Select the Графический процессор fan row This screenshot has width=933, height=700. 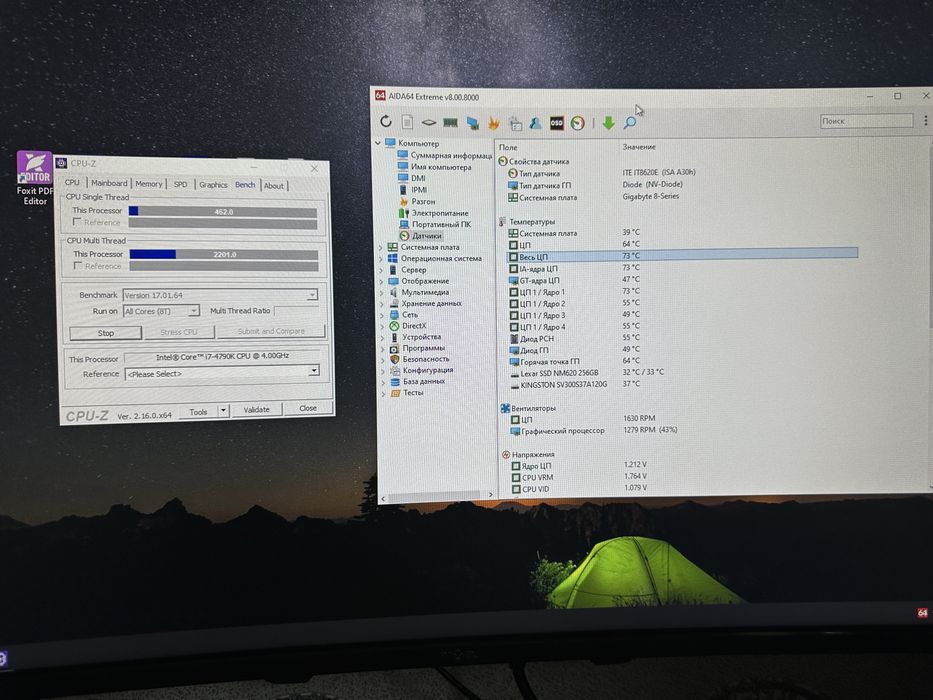[682, 430]
